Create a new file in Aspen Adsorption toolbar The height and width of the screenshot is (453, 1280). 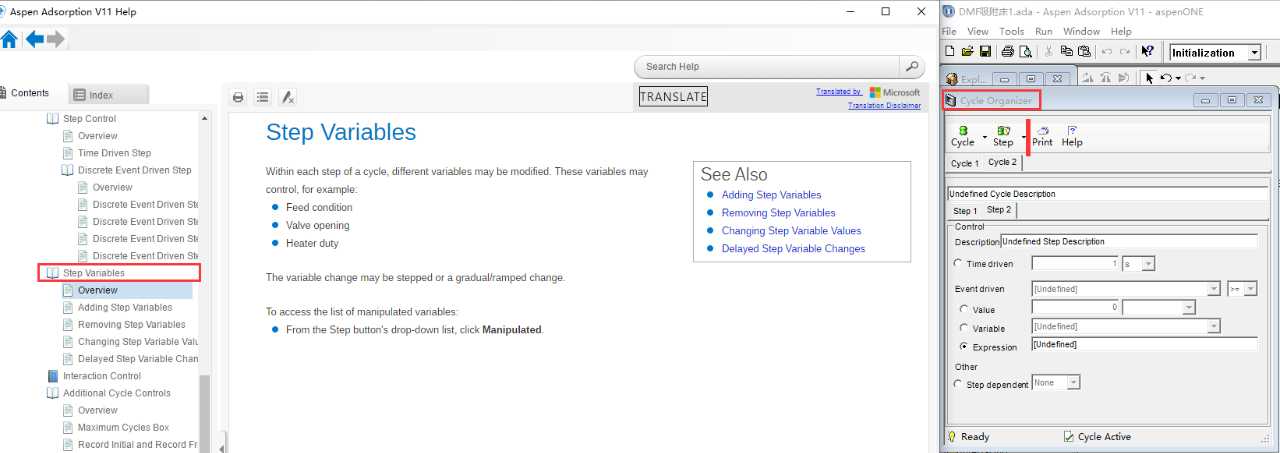coord(951,52)
